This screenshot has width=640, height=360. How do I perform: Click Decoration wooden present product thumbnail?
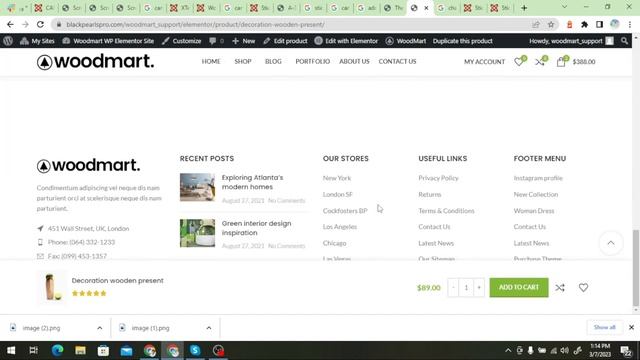51,287
